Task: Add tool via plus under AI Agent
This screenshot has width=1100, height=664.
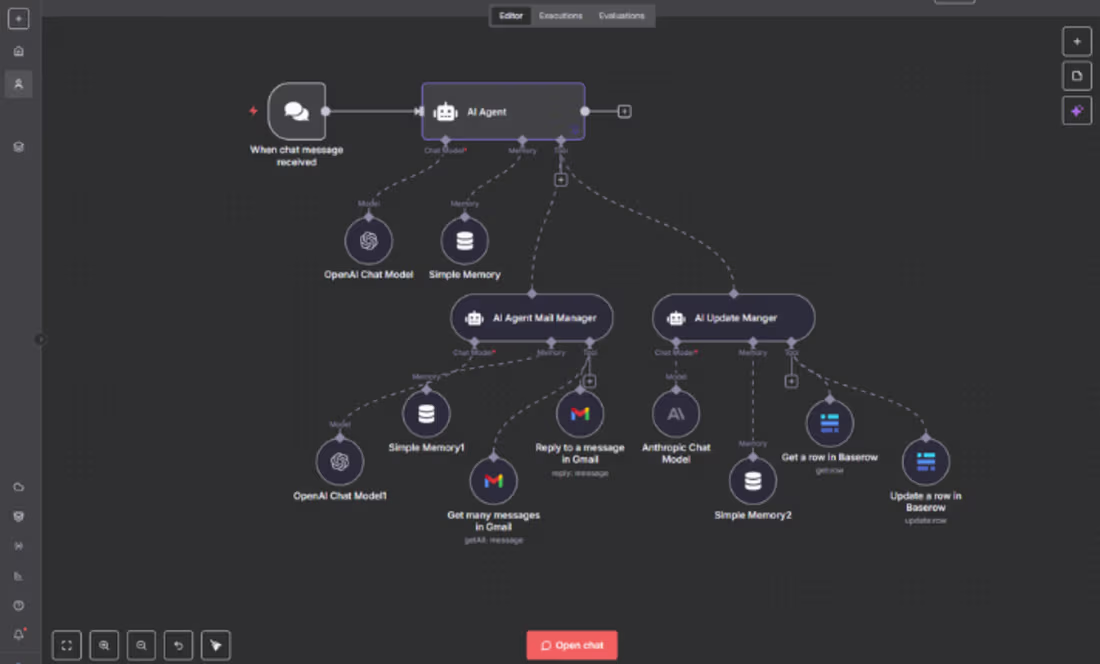Action: [x=561, y=180]
